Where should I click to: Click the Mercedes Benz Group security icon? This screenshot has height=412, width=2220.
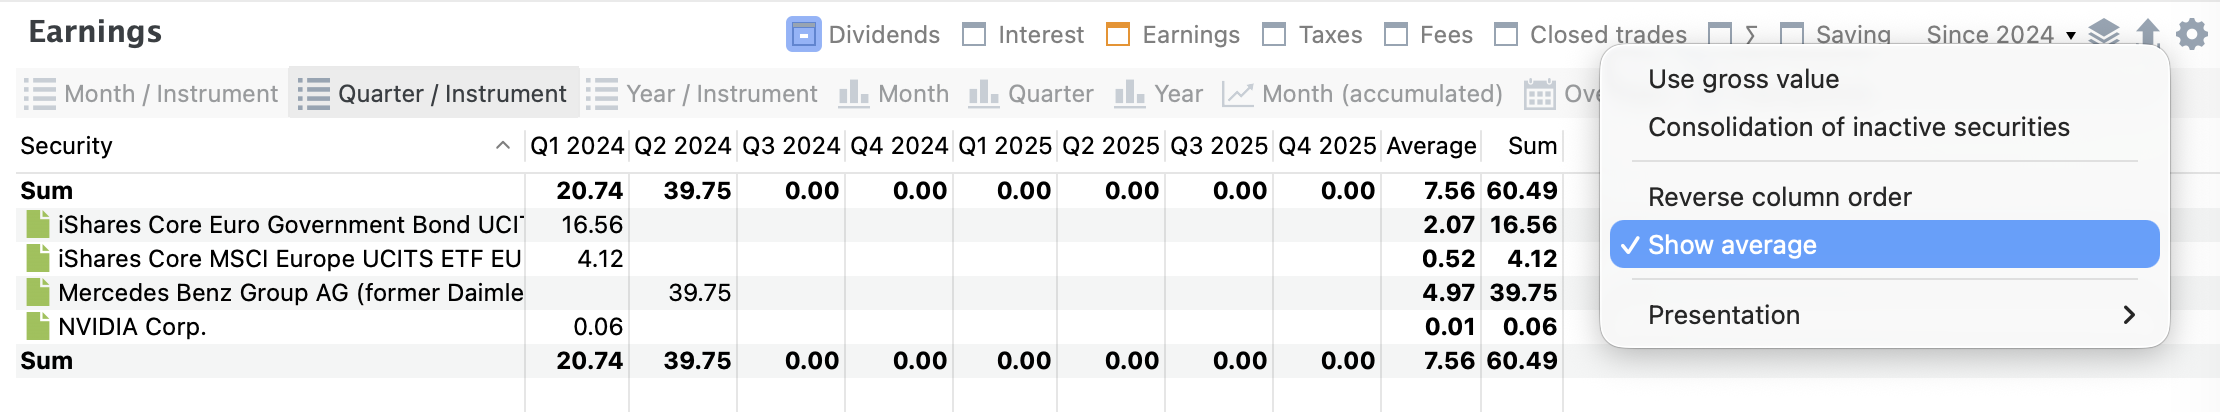point(38,292)
